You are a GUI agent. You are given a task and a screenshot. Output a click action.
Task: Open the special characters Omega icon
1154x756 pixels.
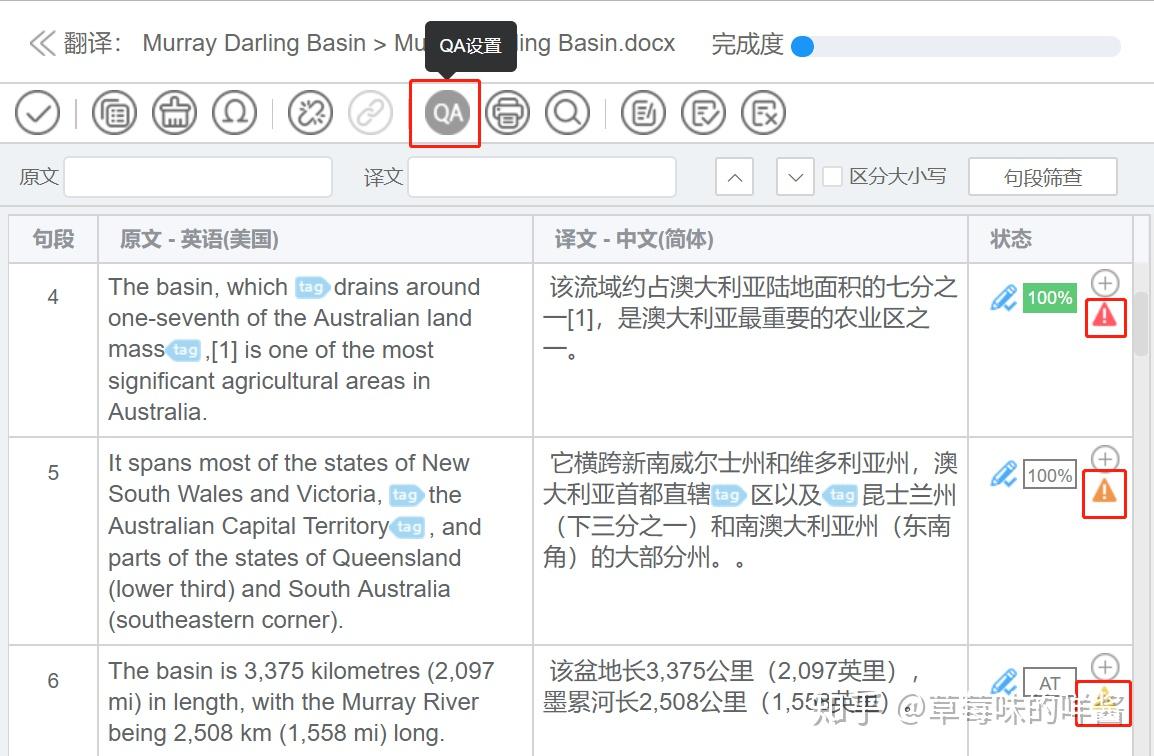(234, 112)
